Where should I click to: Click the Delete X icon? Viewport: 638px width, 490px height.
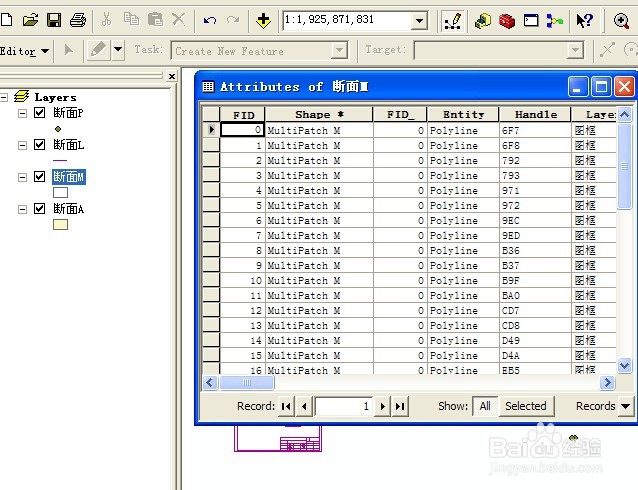click(179, 19)
